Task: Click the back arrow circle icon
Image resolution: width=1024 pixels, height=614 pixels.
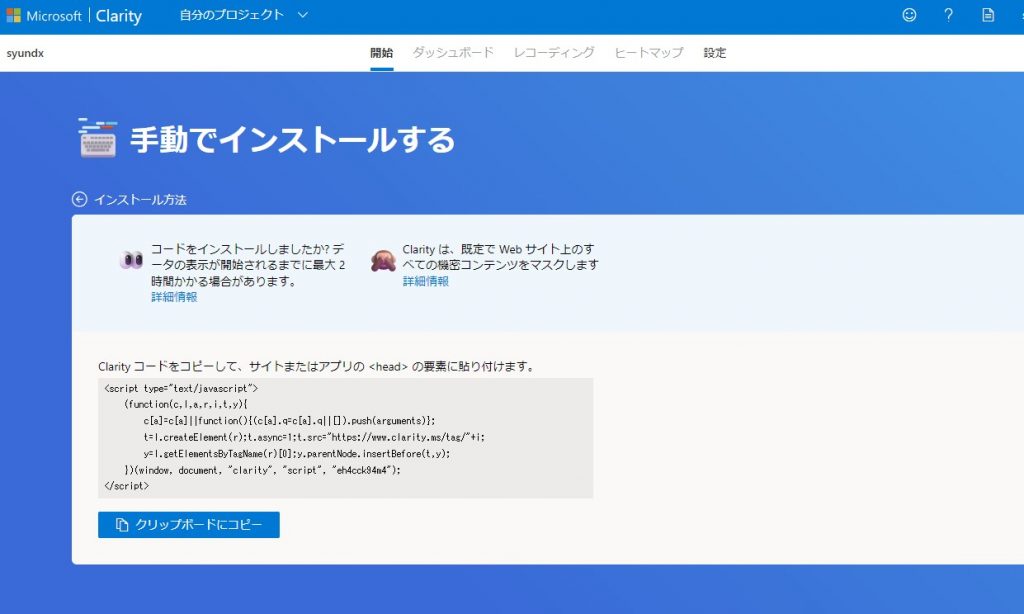Action: click(x=80, y=199)
